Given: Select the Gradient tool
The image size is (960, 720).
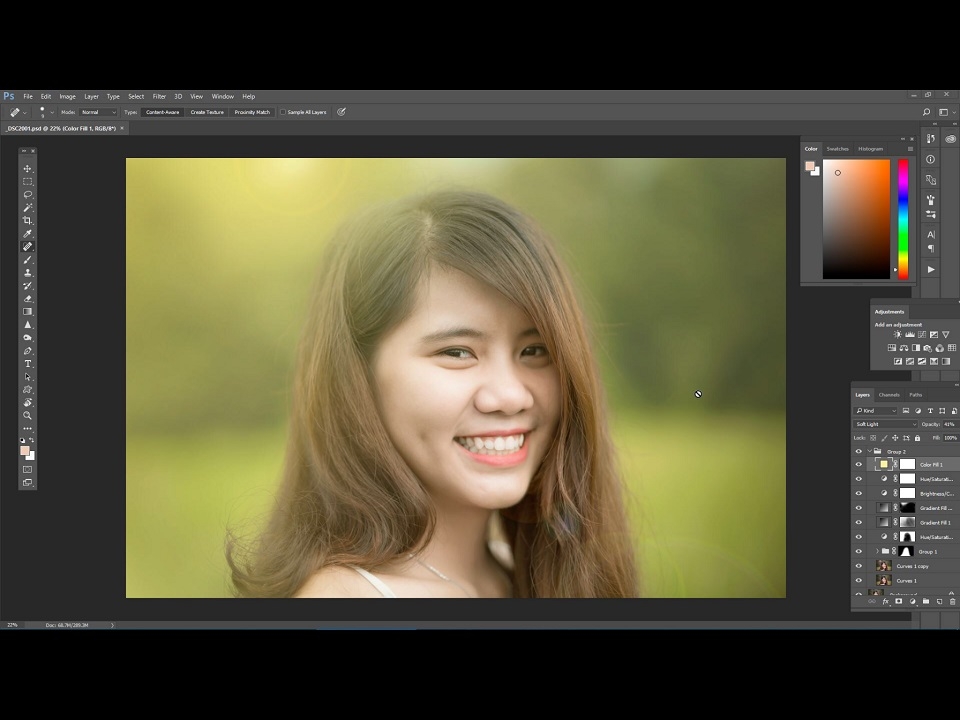Looking at the screenshot, I should 28,312.
